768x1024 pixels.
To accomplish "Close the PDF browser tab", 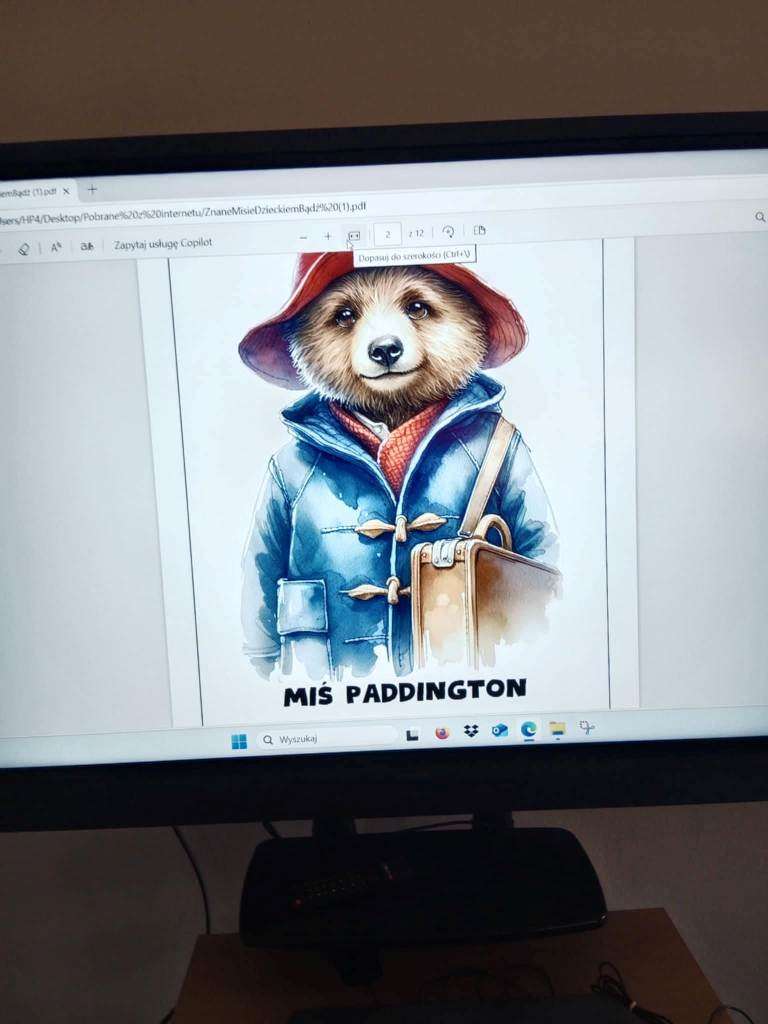I will tap(66, 191).
